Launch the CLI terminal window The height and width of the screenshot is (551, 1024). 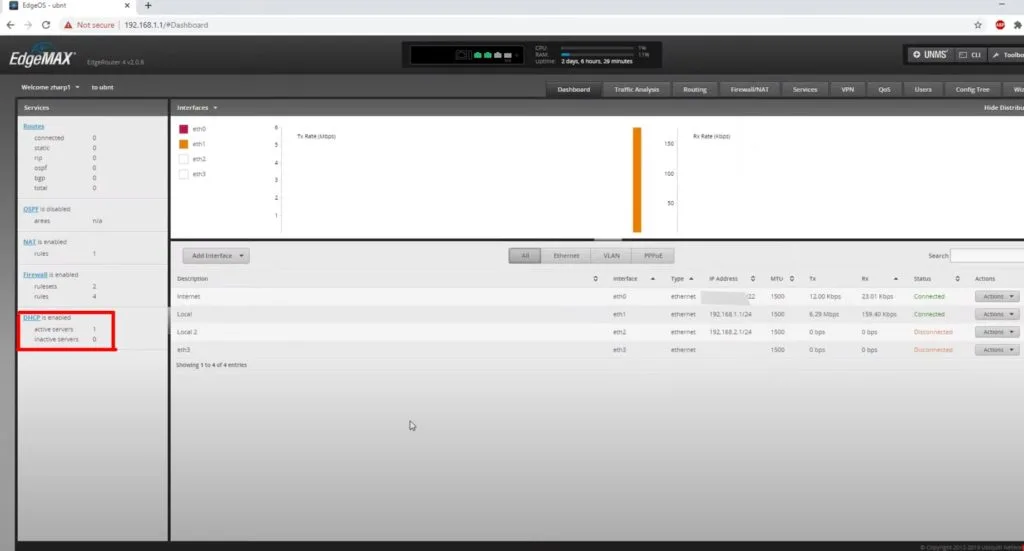pos(969,54)
